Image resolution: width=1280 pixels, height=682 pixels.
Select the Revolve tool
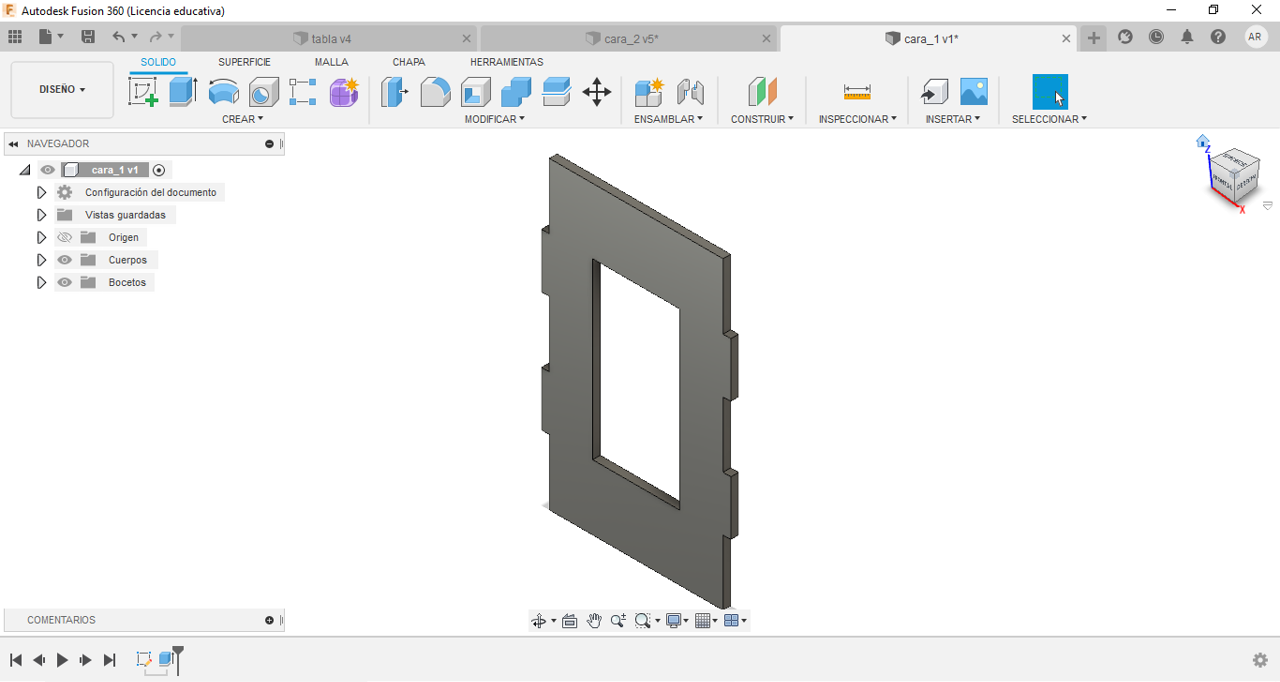pos(223,92)
